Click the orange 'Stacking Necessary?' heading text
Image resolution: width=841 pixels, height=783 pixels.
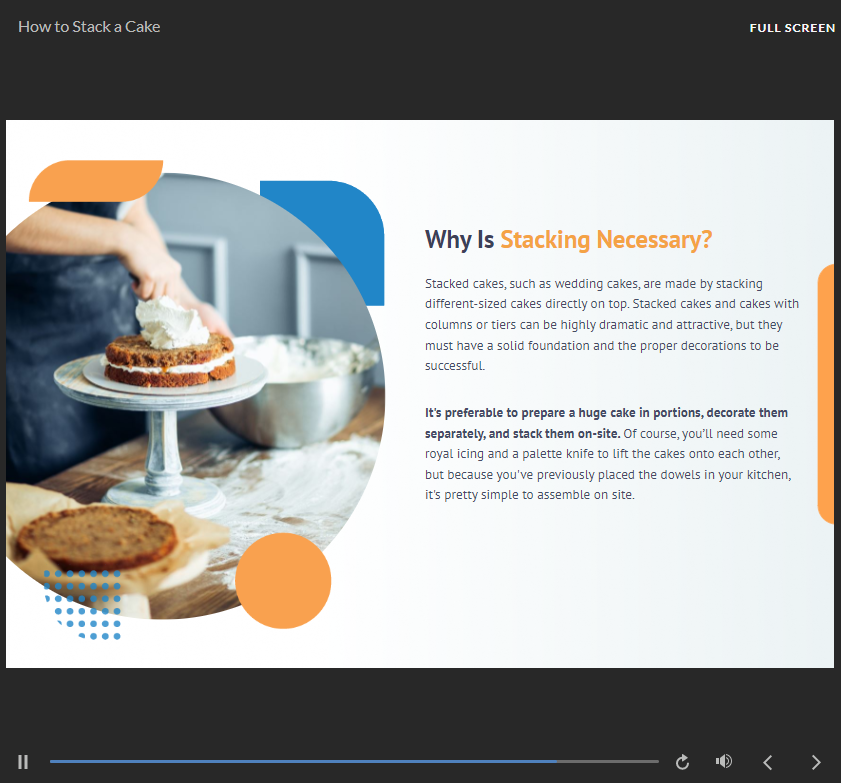click(x=606, y=240)
